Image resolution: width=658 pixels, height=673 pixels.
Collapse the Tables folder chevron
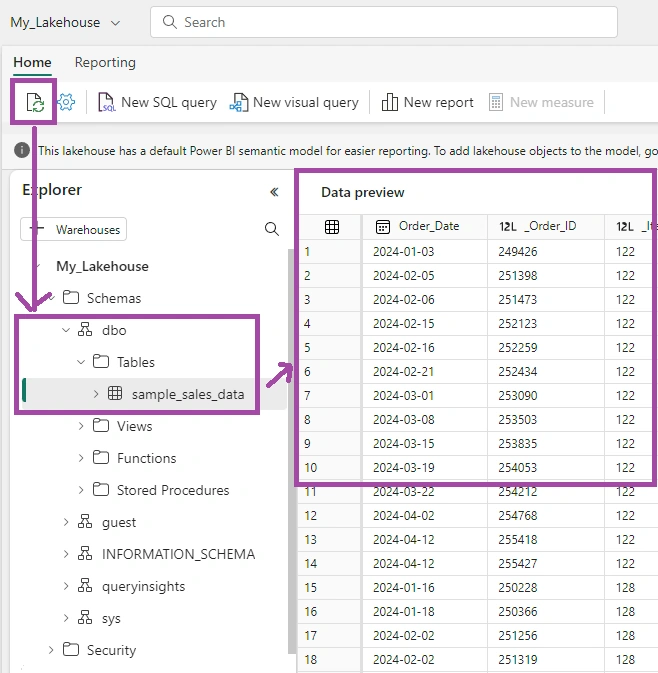coord(81,362)
